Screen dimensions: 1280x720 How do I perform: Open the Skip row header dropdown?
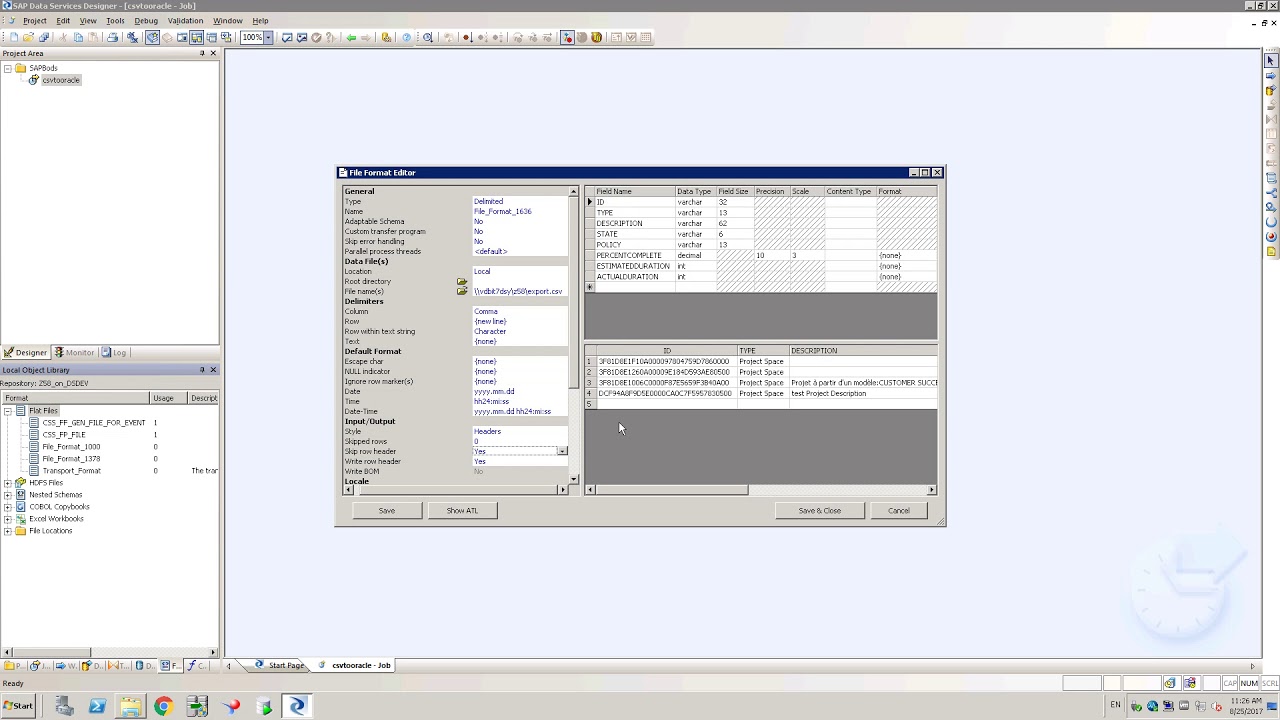pyautogui.click(x=562, y=451)
